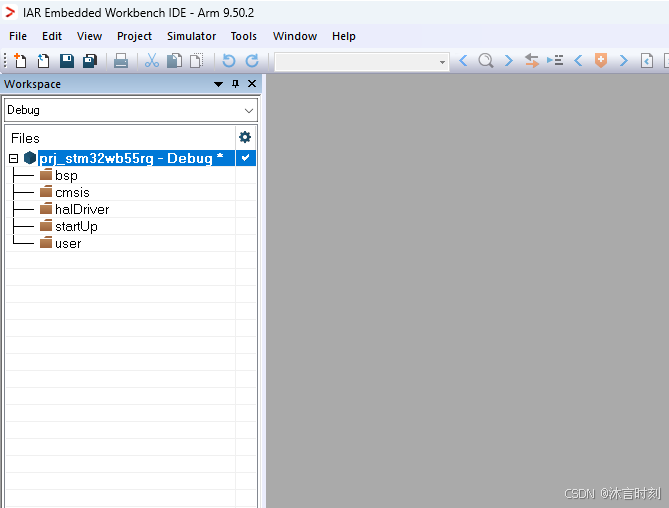Click the IAR logo in title bar

[x=10, y=12]
